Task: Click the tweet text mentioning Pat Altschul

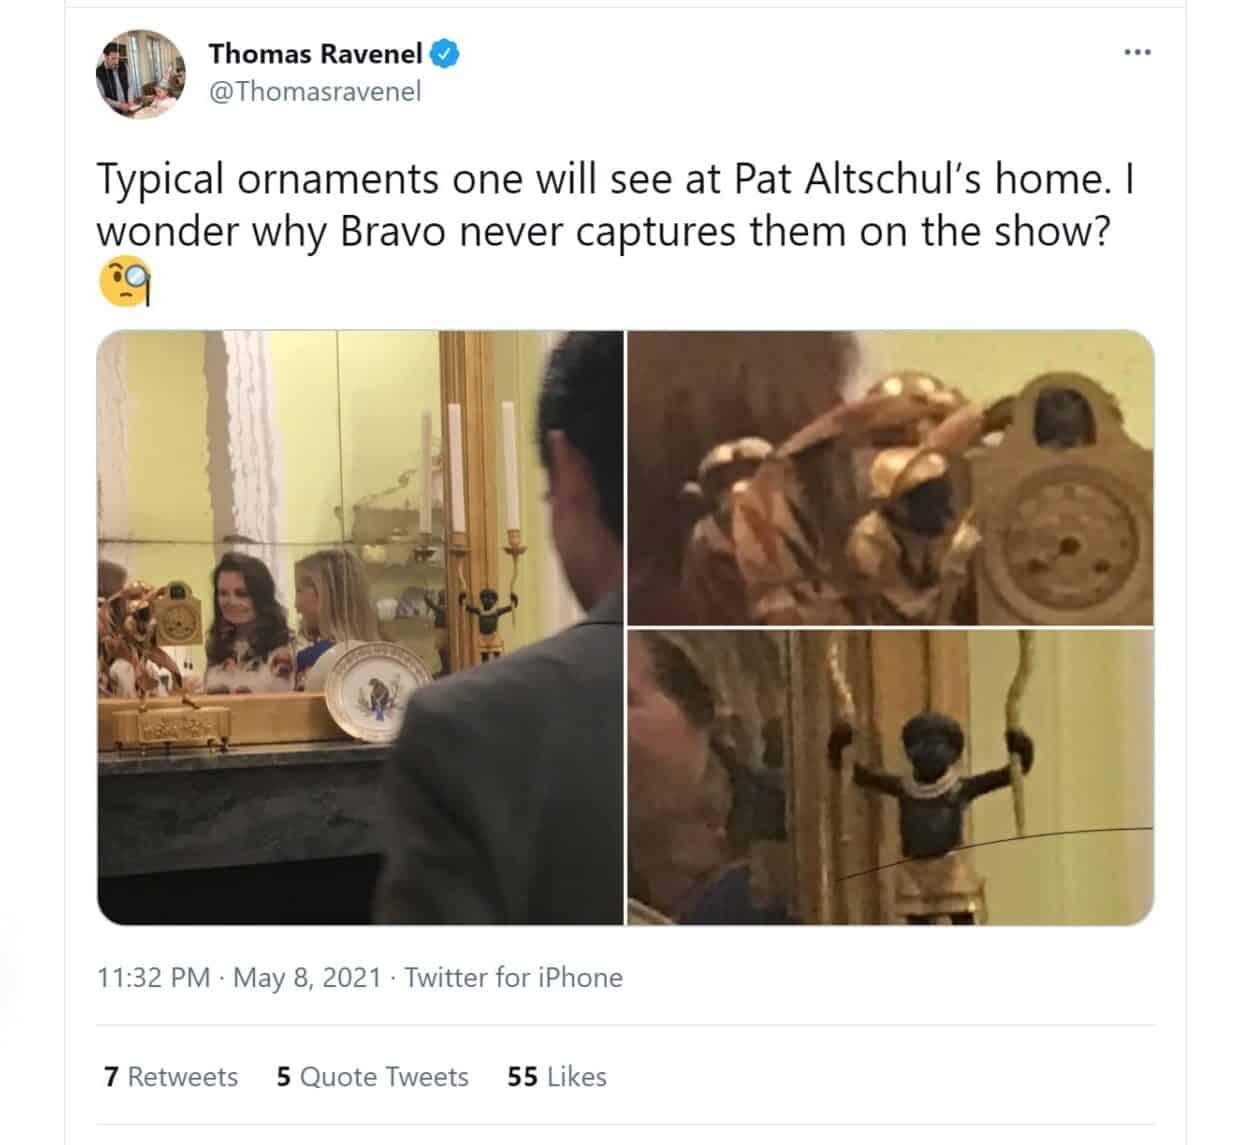Action: (616, 206)
